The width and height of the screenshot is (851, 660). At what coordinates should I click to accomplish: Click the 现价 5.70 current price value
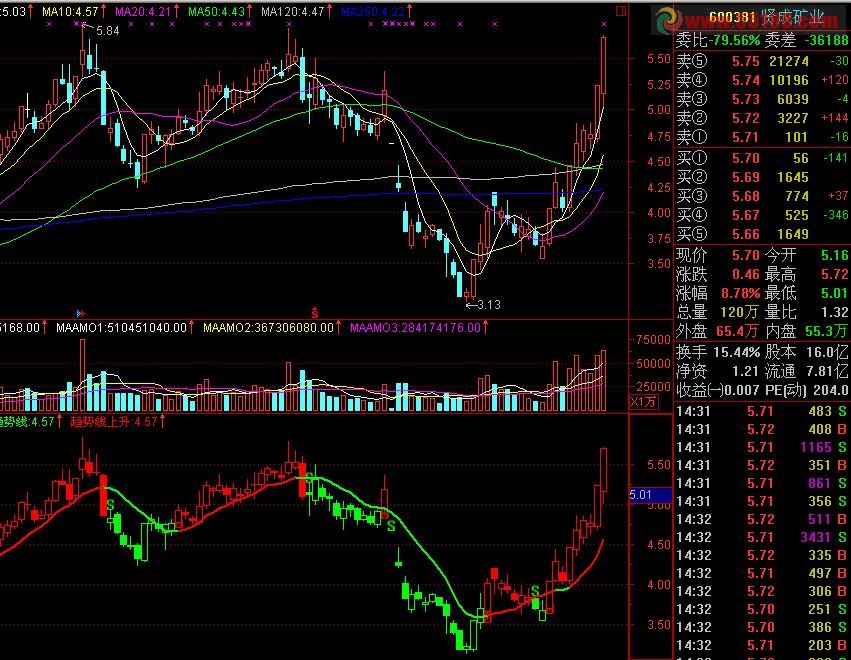[746, 255]
